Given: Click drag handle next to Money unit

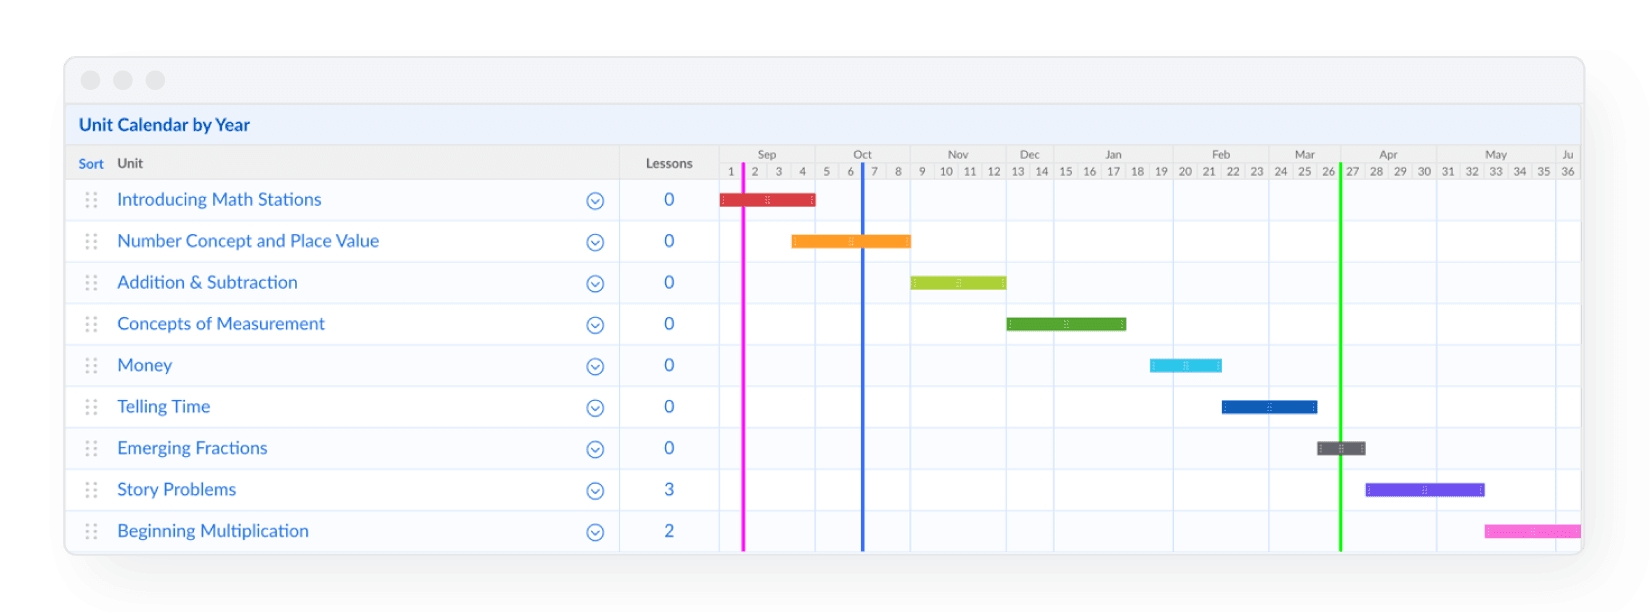Looking at the screenshot, I should pos(91,366).
